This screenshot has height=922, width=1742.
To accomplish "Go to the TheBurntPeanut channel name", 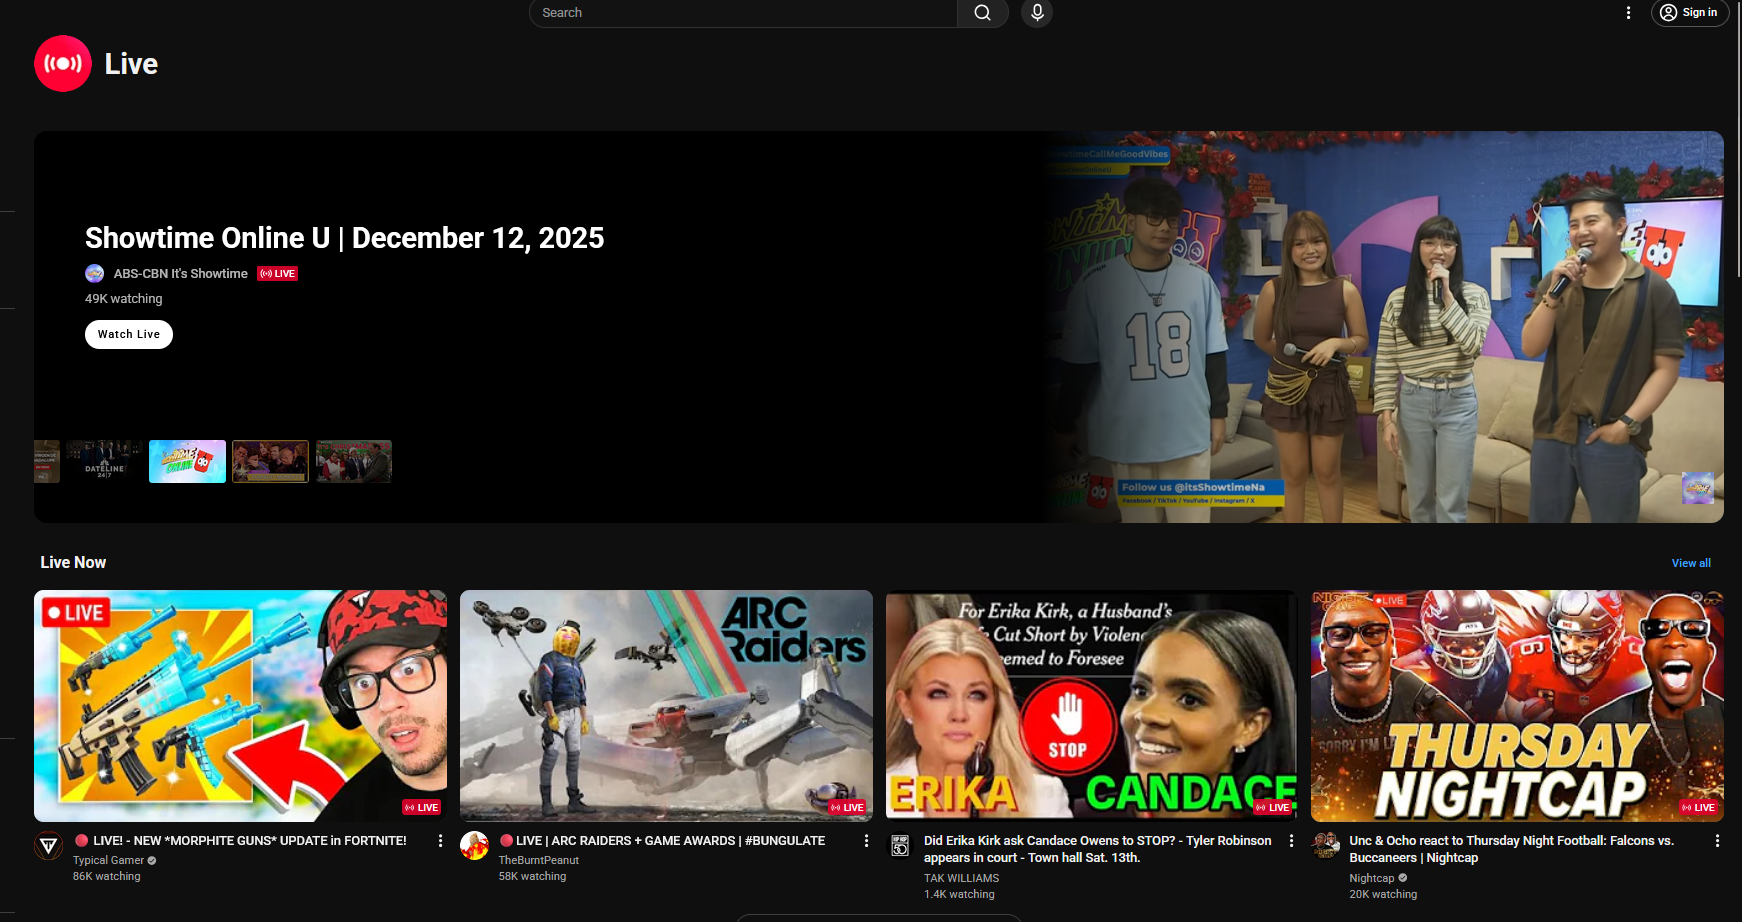I will 539,860.
